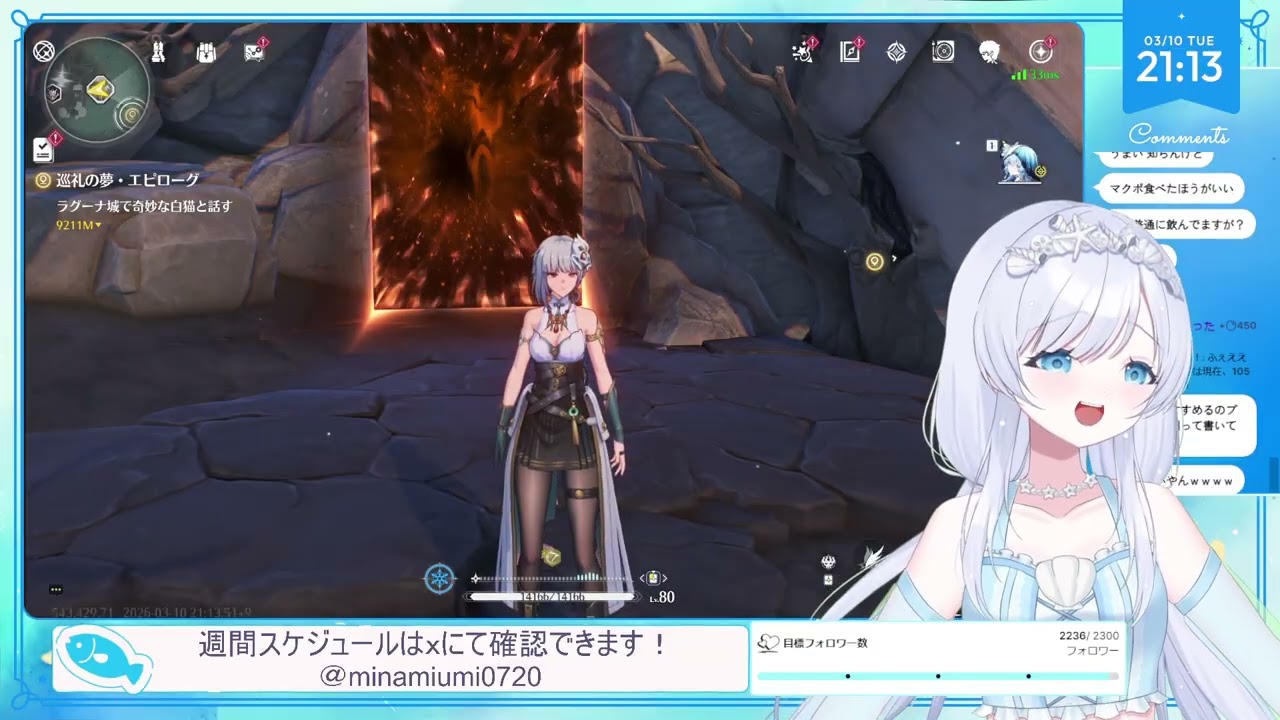
Task: Open the circular minimap
Action: tap(97, 91)
